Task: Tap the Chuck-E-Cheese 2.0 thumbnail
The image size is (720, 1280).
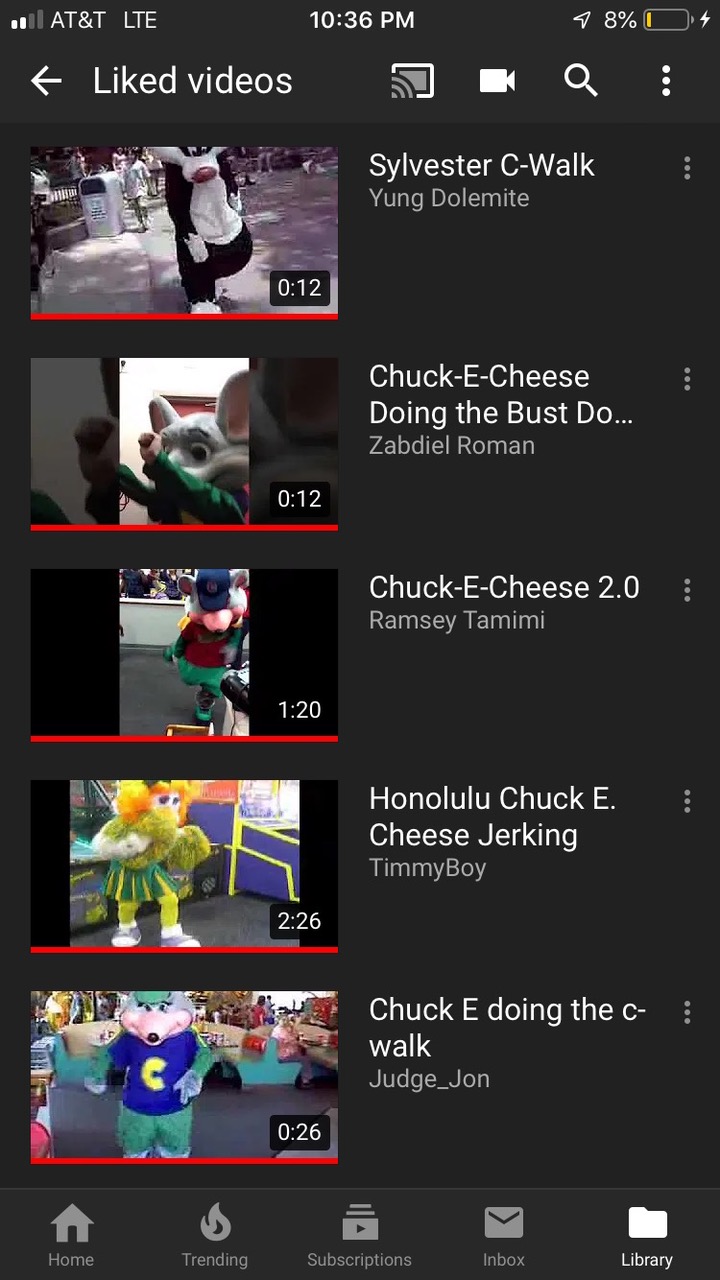Action: click(184, 655)
